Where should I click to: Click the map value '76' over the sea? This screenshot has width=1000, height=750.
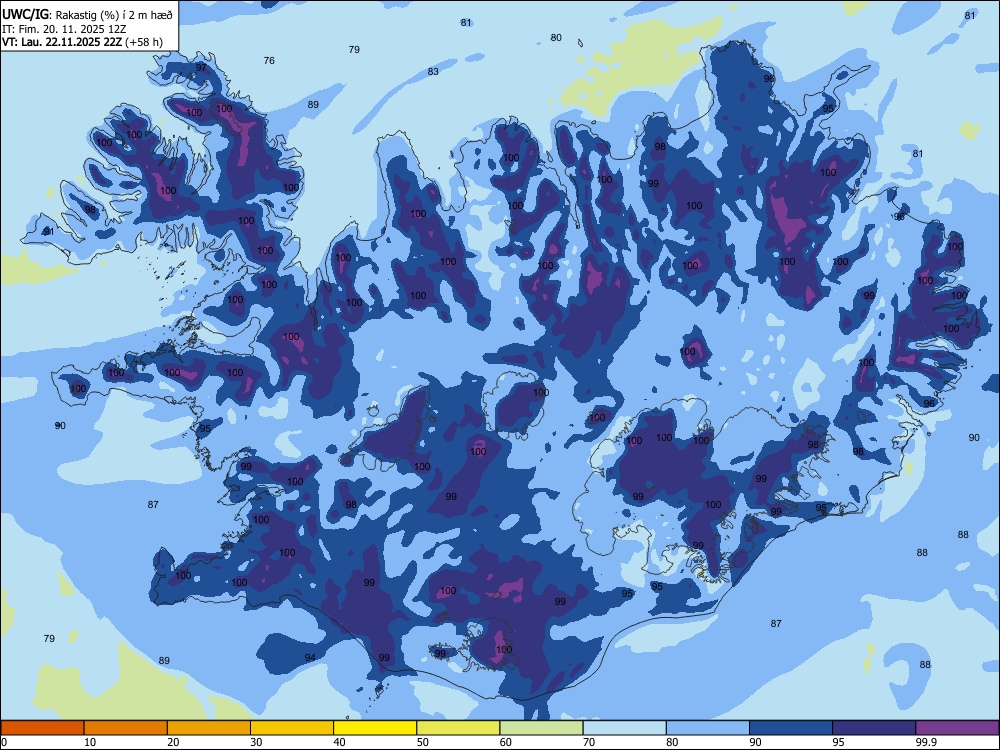(x=269, y=61)
